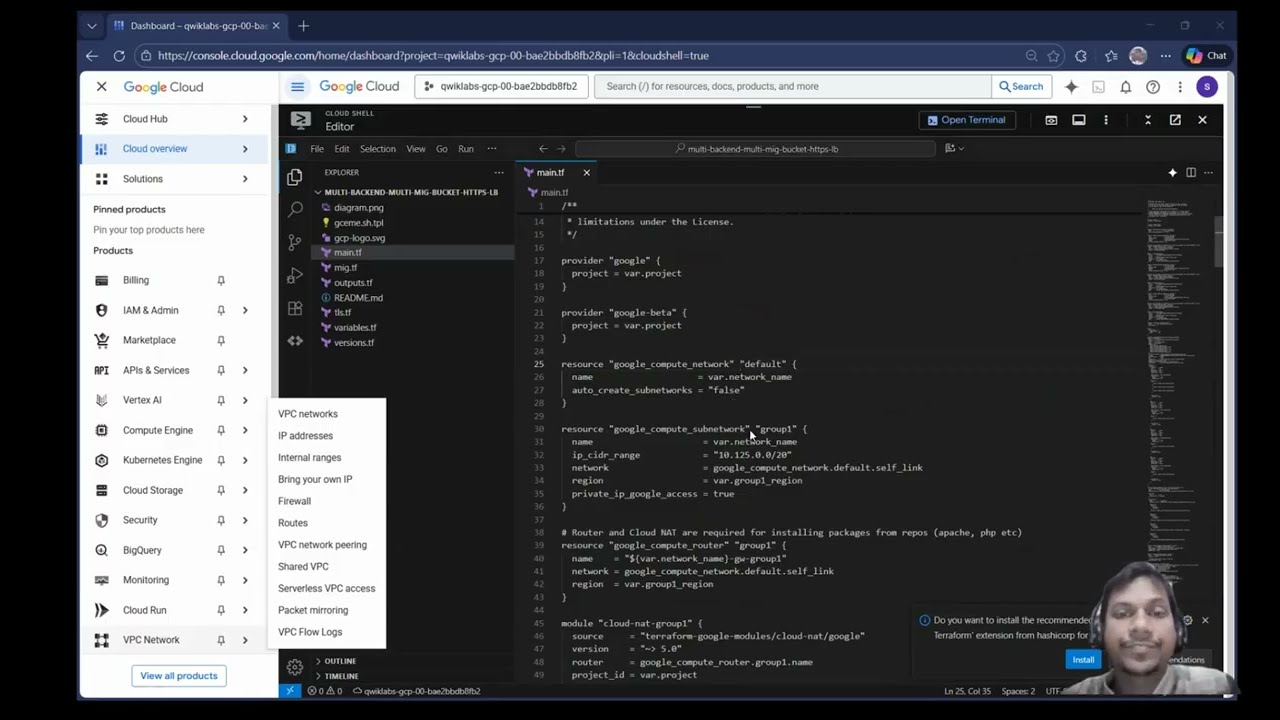Screen dimensions: 1280x720
Task: Open the Gemini sparkle icon in the Cloud header
Action: 1071,87
